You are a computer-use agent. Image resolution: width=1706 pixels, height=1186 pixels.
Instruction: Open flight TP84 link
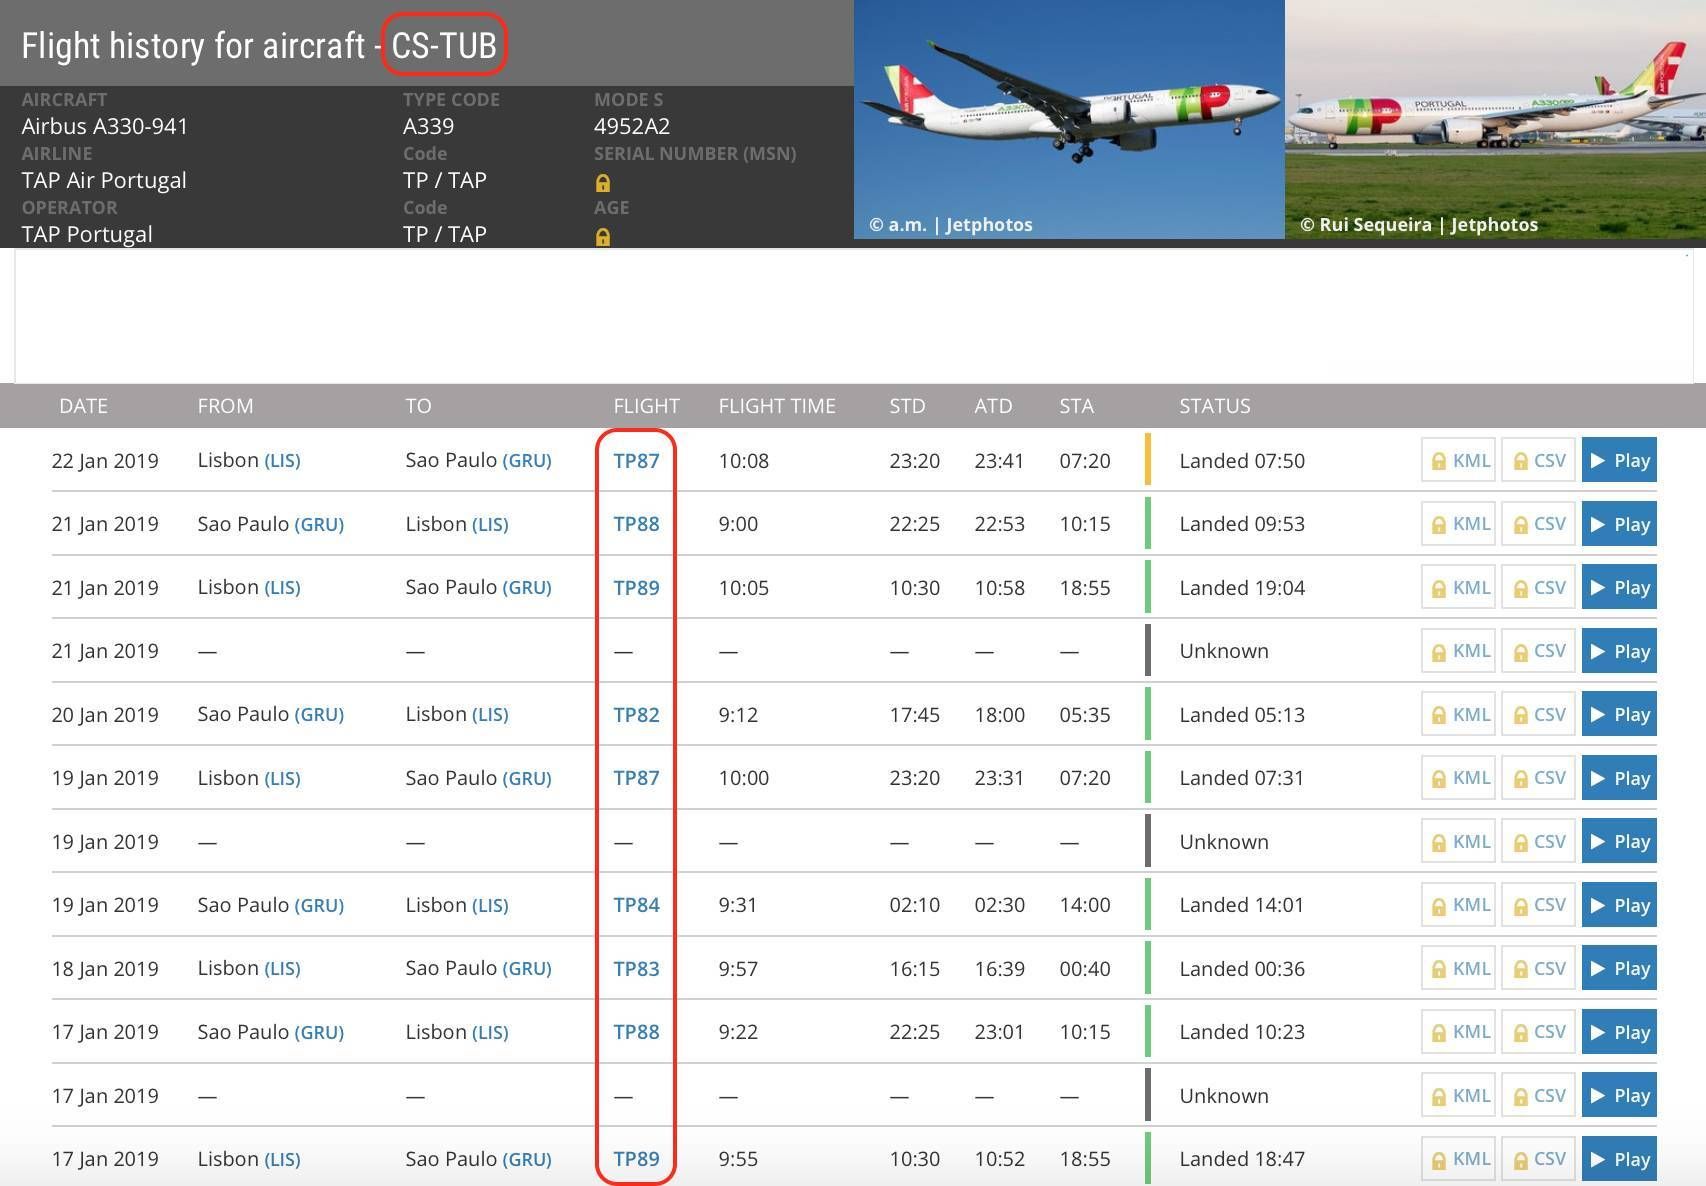point(636,905)
